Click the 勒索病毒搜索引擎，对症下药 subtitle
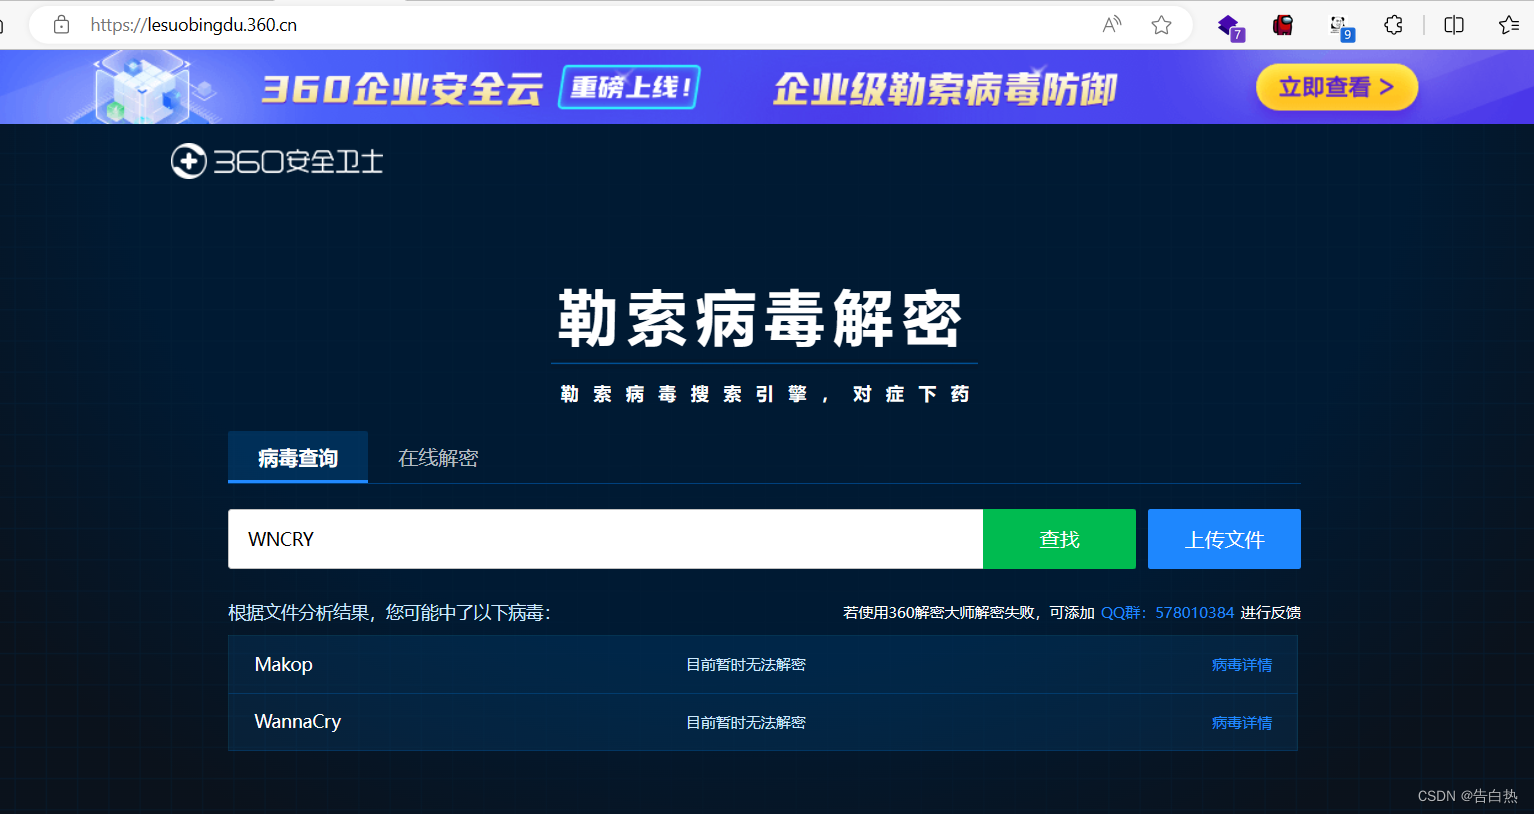 pyautogui.click(x=765, y=394)
